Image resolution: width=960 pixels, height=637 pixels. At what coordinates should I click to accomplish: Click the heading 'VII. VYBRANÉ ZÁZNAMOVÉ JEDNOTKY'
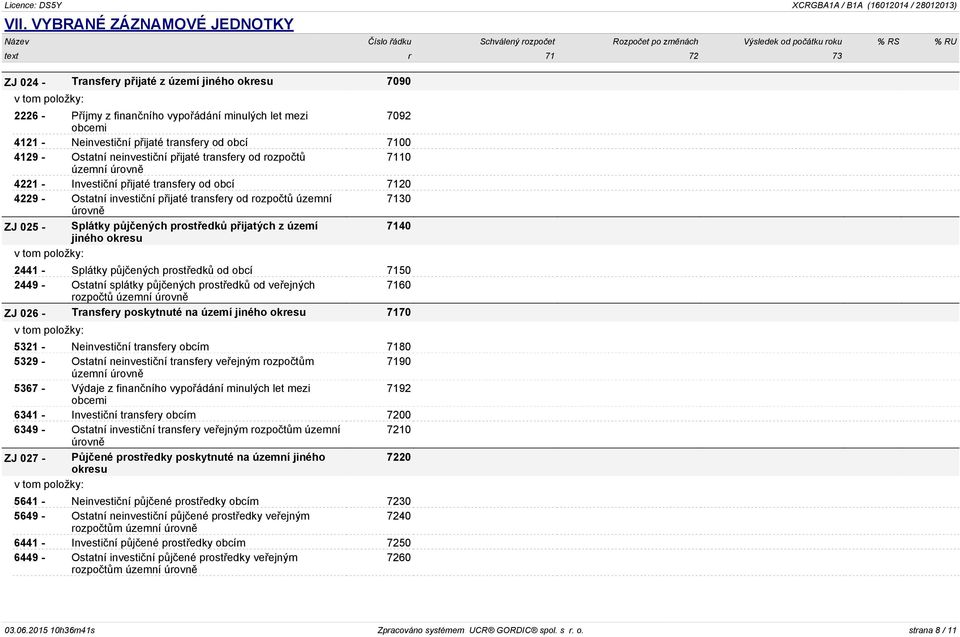(149, 24)
